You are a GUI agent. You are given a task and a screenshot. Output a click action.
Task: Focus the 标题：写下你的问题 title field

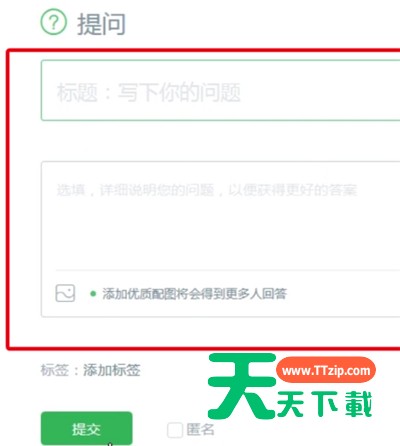pyautogui.click(x=221, y=90)
